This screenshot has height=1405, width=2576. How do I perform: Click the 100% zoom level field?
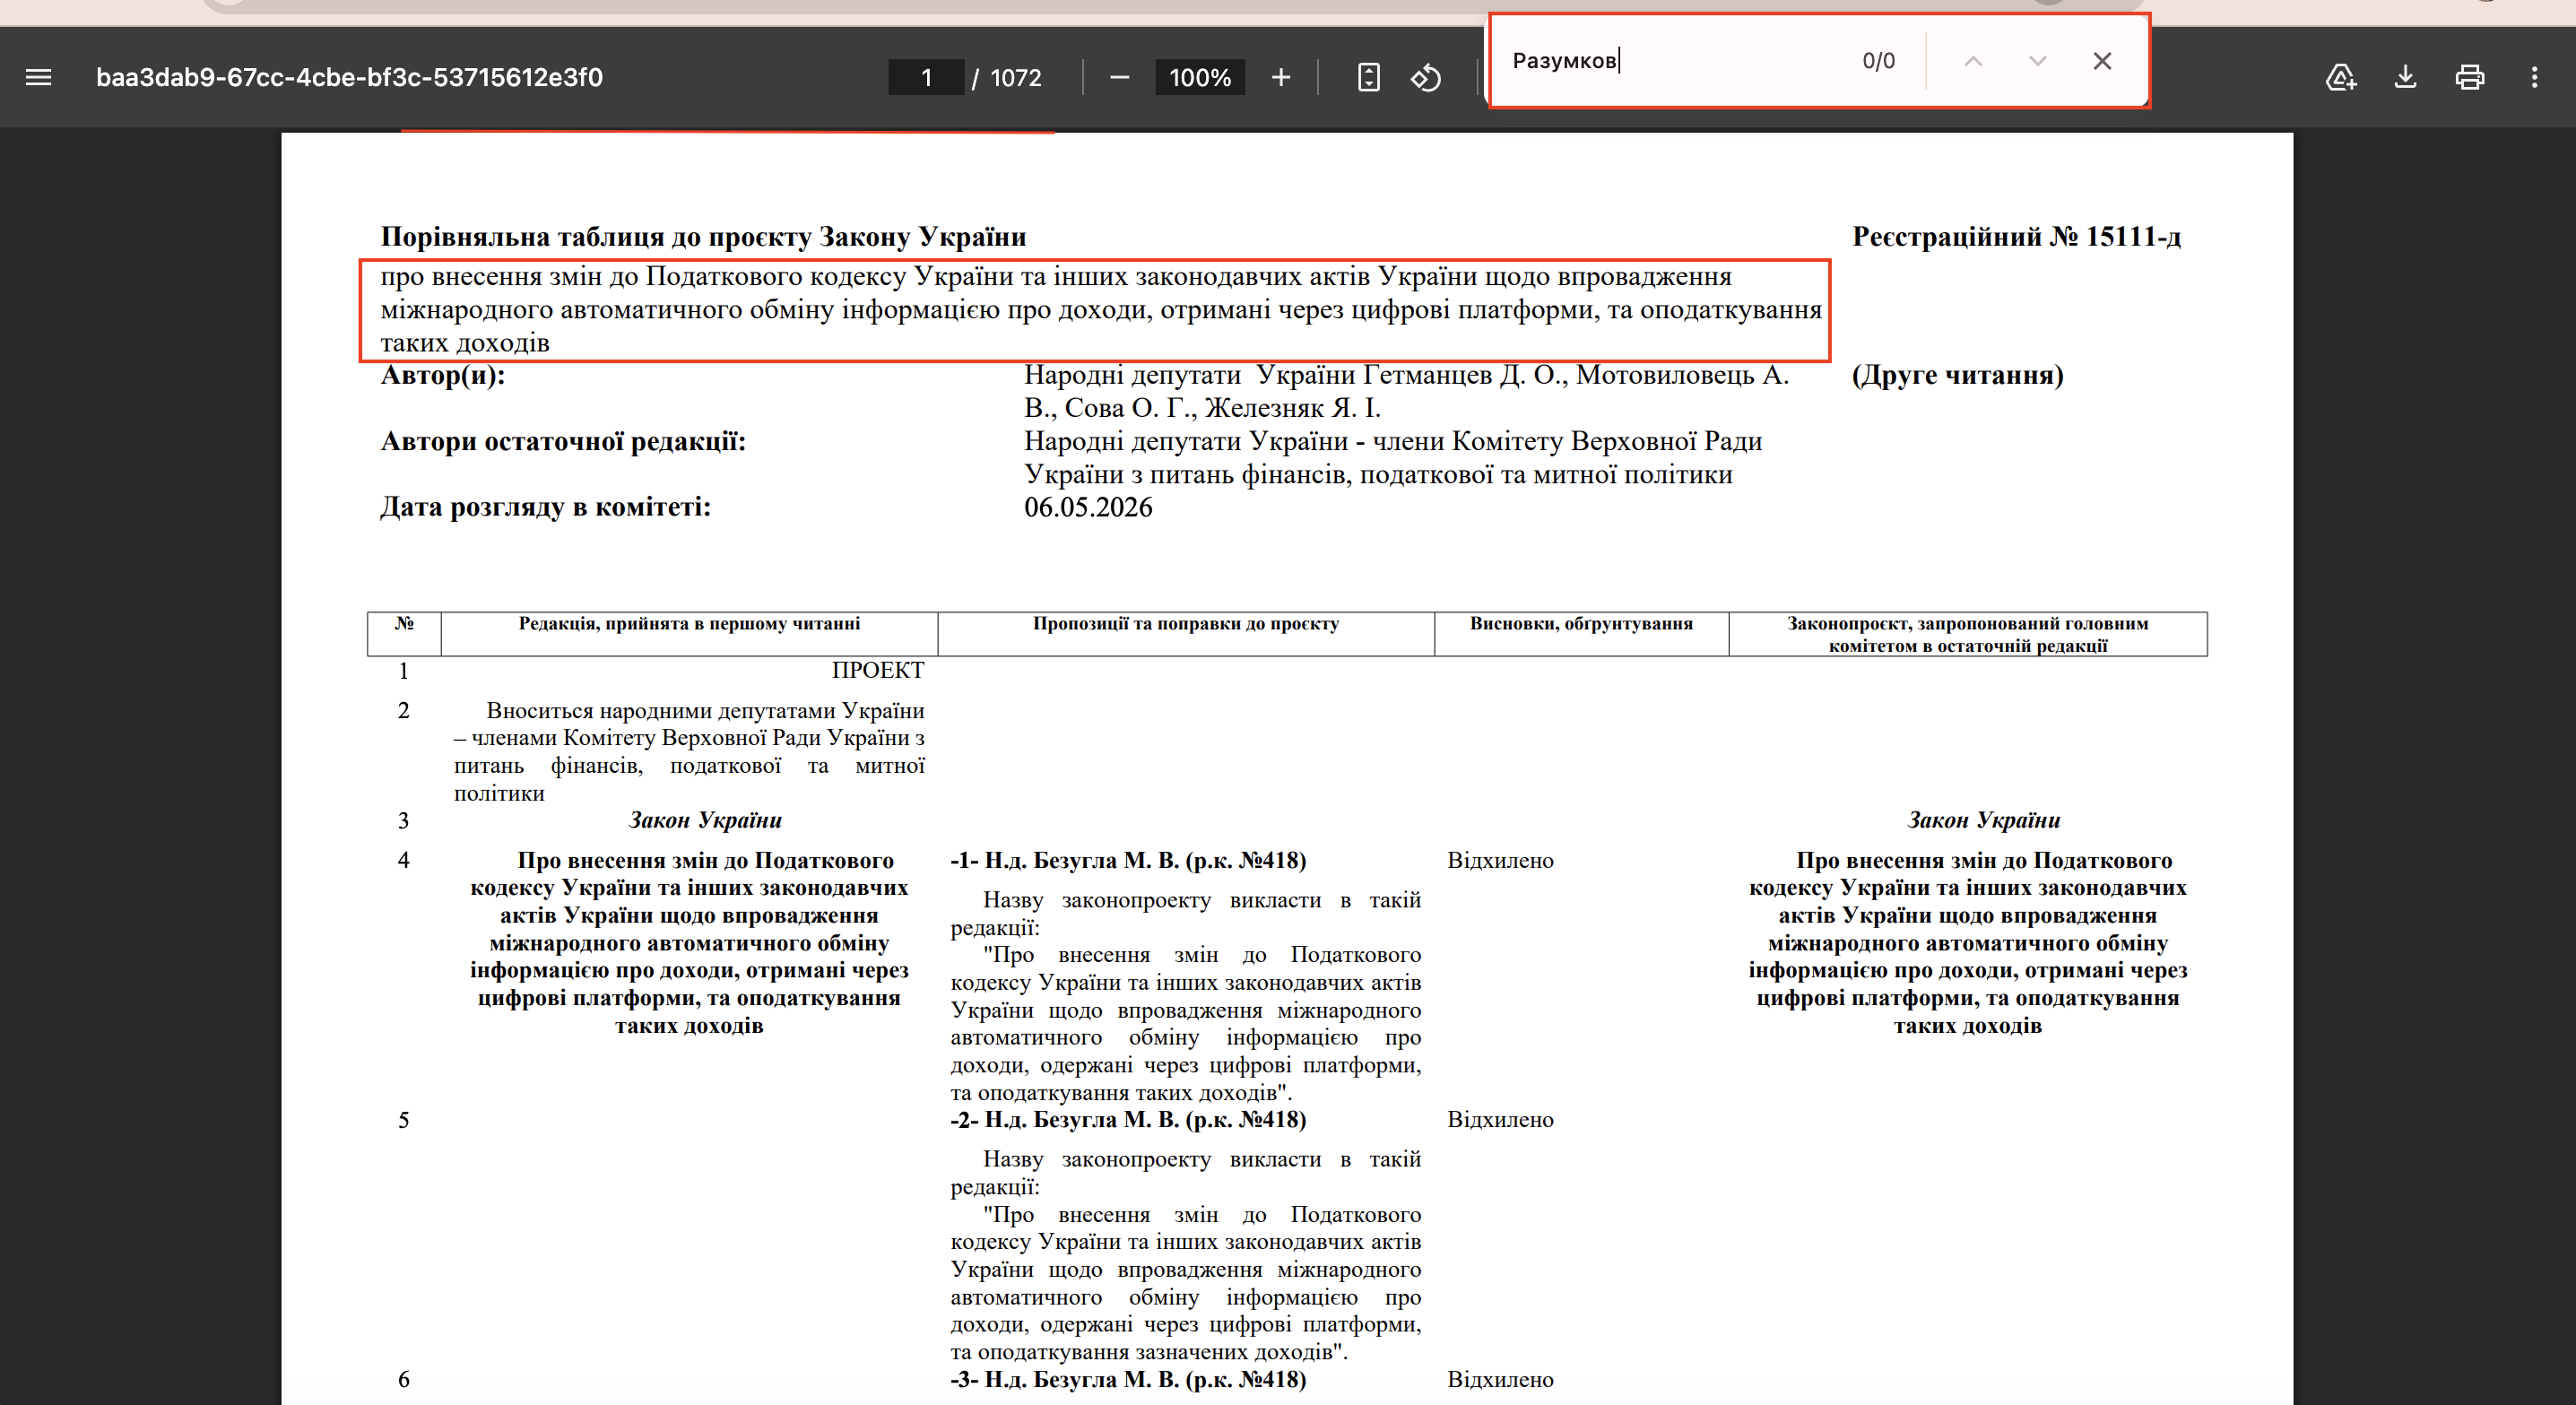pyautogui.click(x=1200, y=77)
